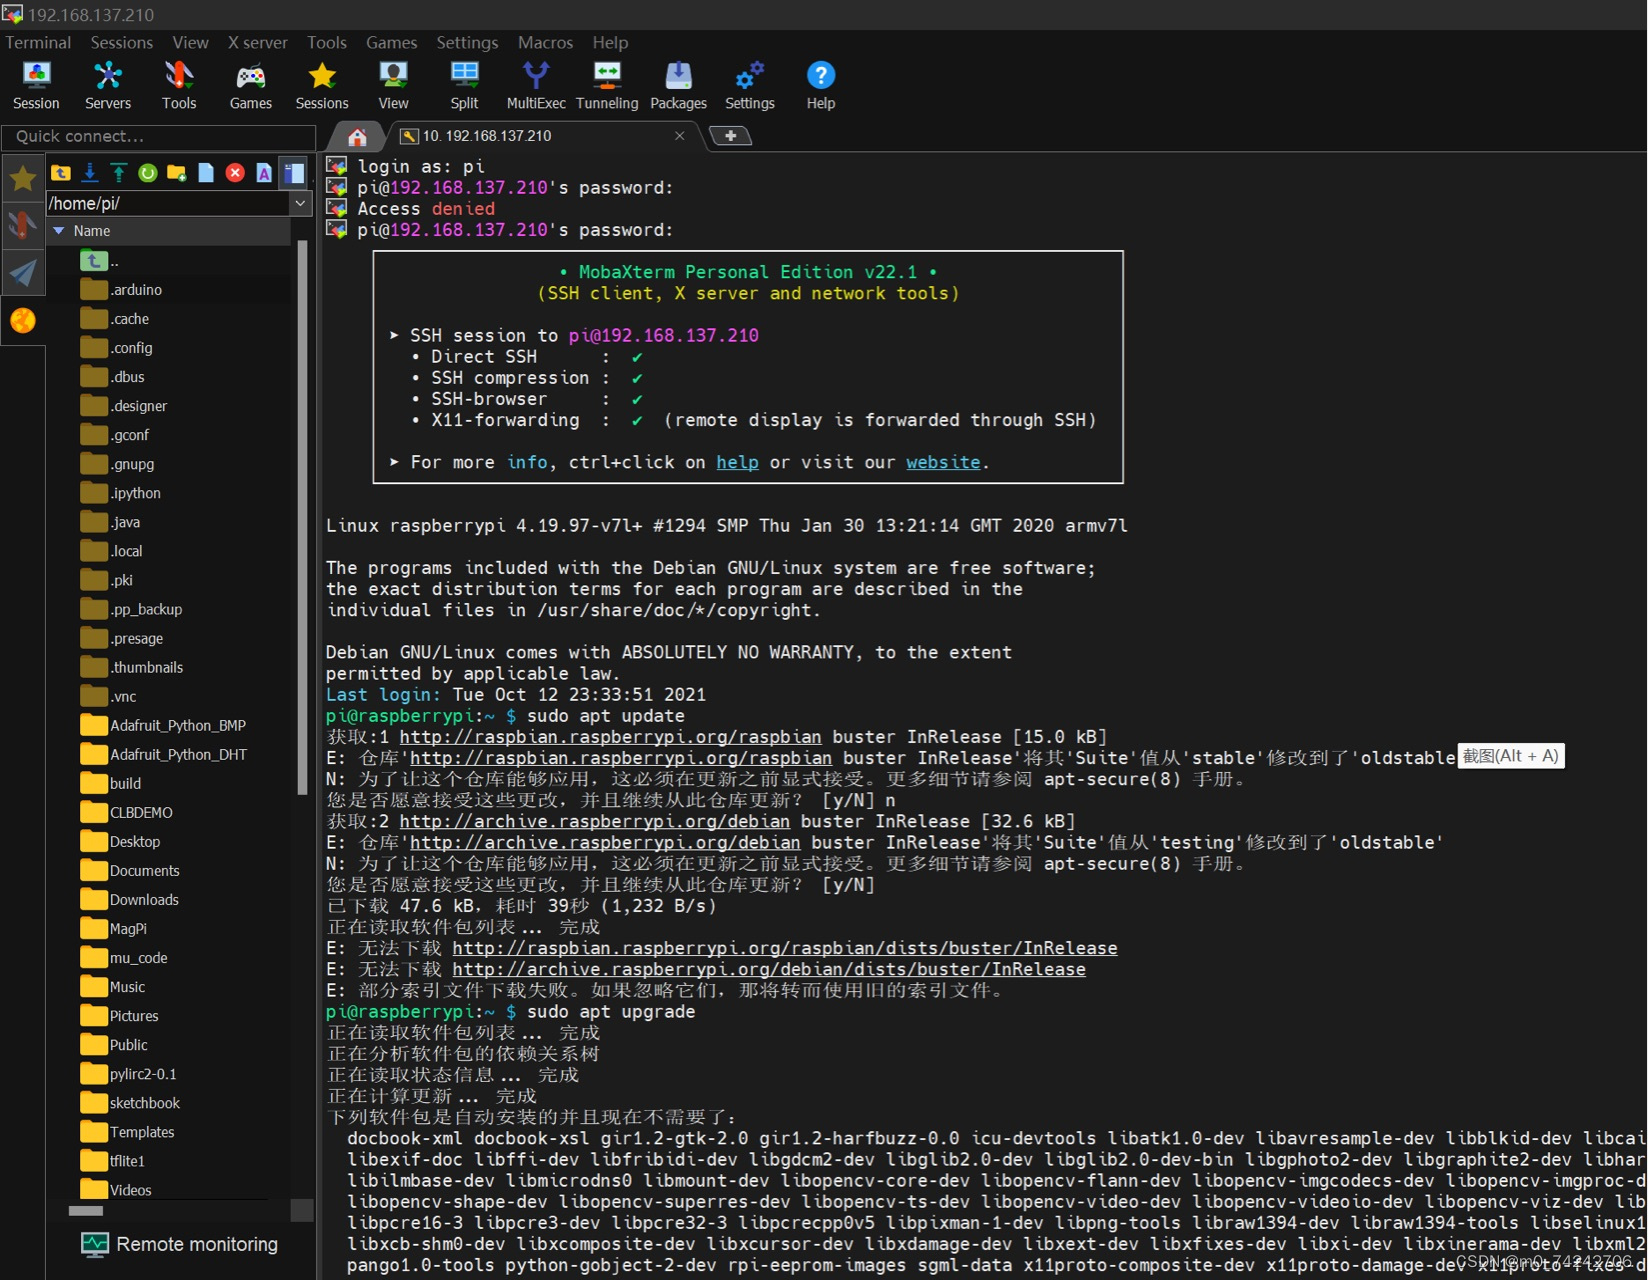Image resolution: width=1648 pixels, height=1280 pixels.
Task: Open the Macros sidebar tab (paper plane)
Action: pyautogui.click(x=22, y=272)
